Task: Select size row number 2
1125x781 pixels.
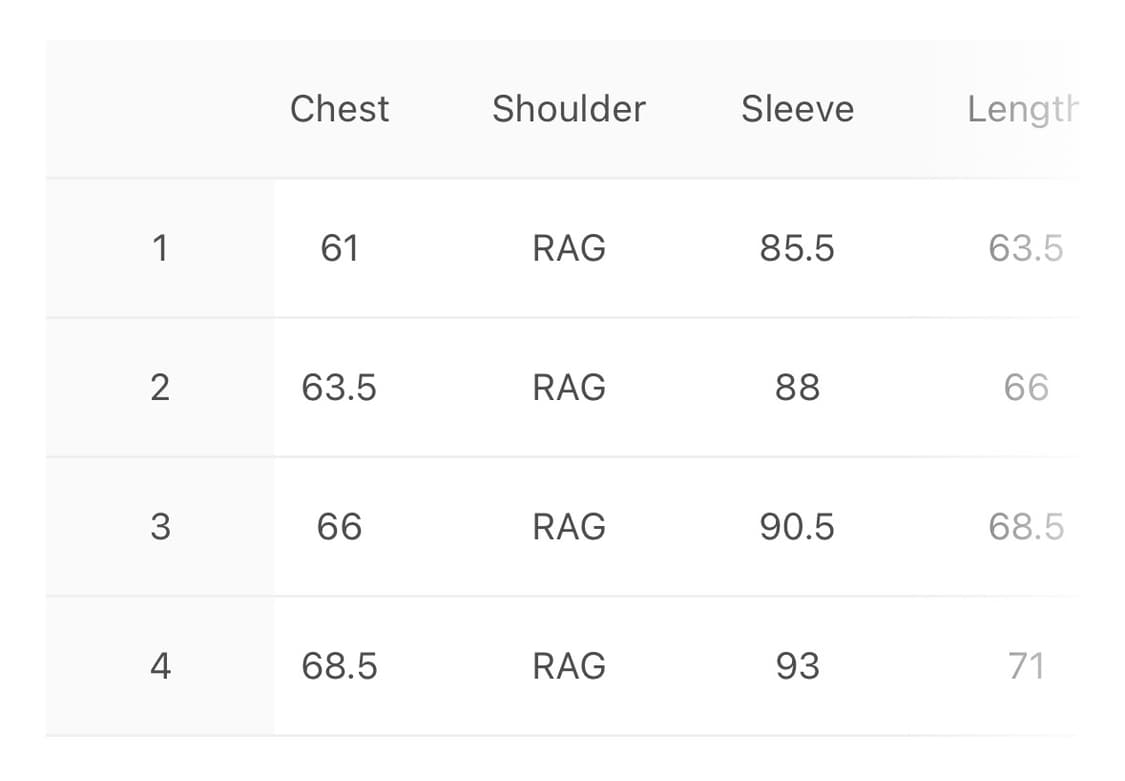Action: (x=160, y=387)
